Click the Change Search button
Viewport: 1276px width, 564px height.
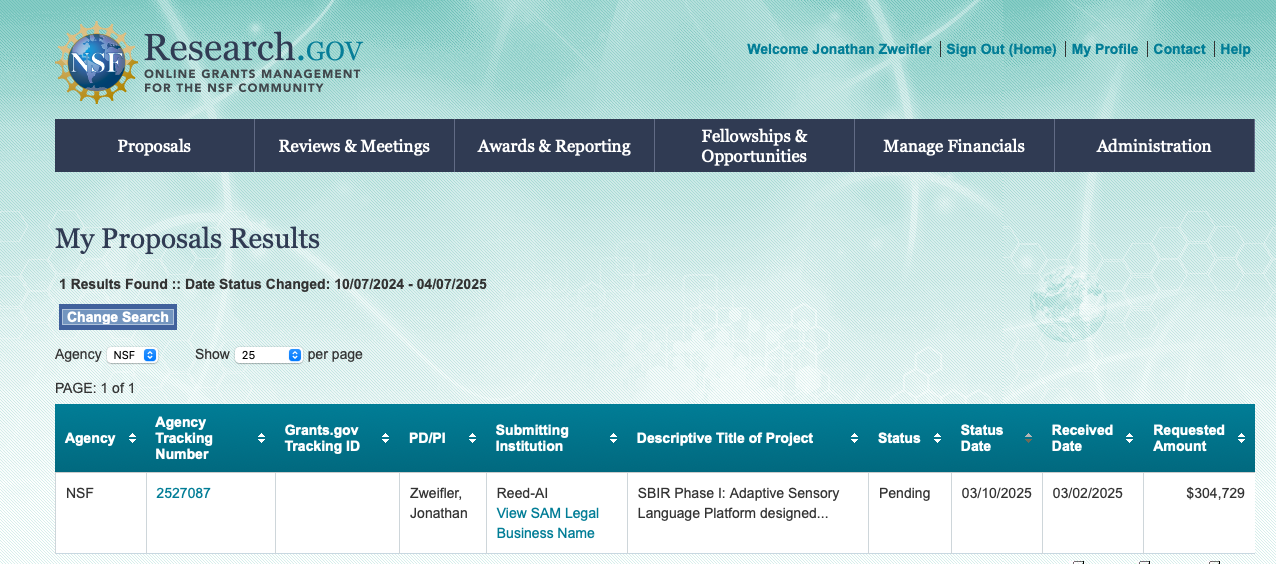(x=118, y=317)
